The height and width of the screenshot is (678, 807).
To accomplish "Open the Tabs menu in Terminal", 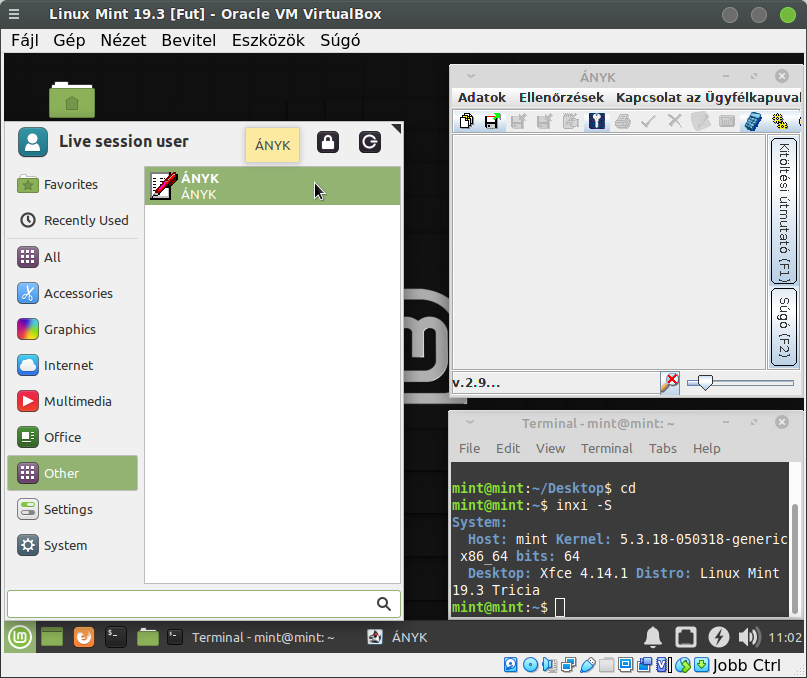I will coord(662,448).
